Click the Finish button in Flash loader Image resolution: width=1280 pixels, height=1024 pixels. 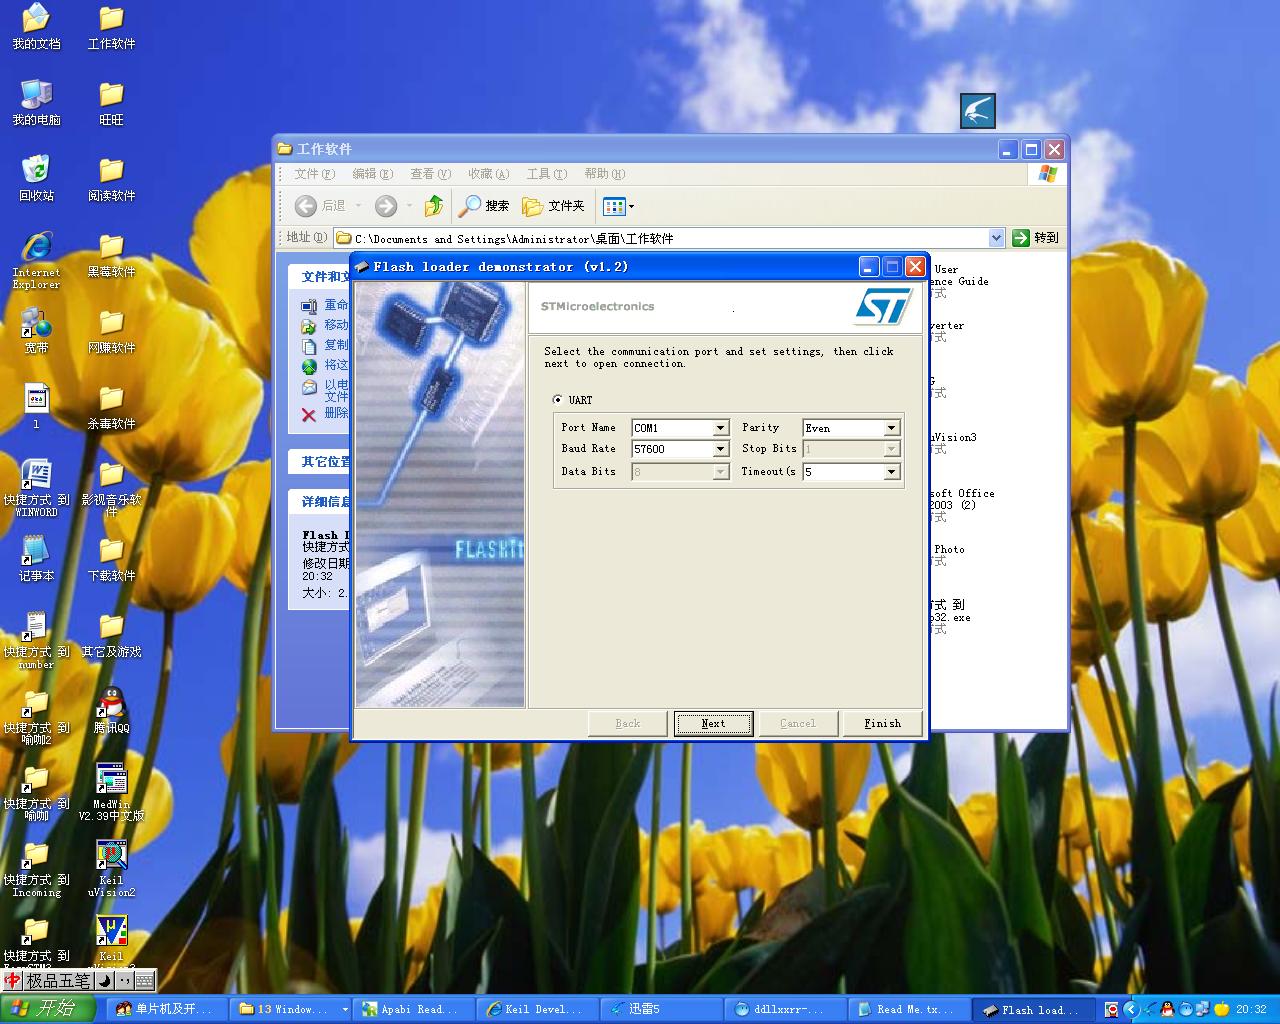tap(882, 723)
